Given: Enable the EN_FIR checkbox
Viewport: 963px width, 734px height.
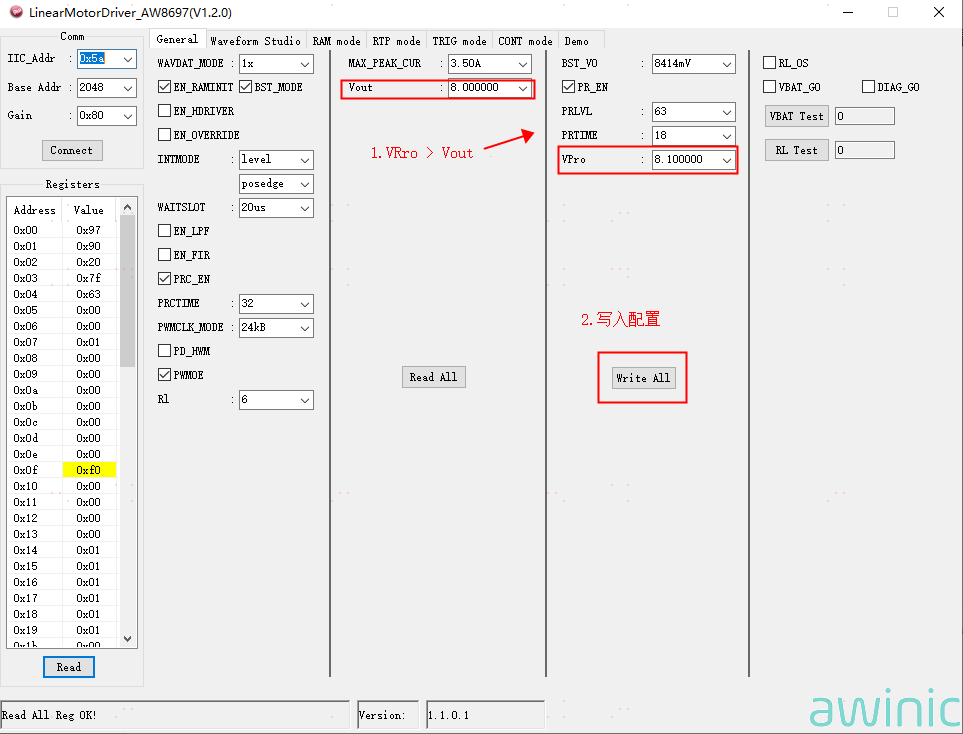Looking at the screenshot, I should click(x=164, y=254).
